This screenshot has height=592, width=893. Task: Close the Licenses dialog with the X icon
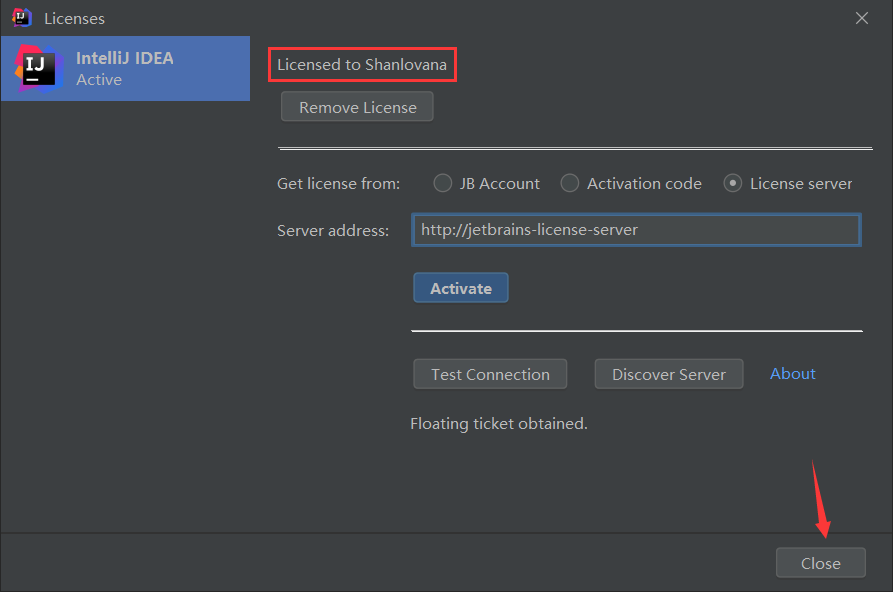point(862,17)
